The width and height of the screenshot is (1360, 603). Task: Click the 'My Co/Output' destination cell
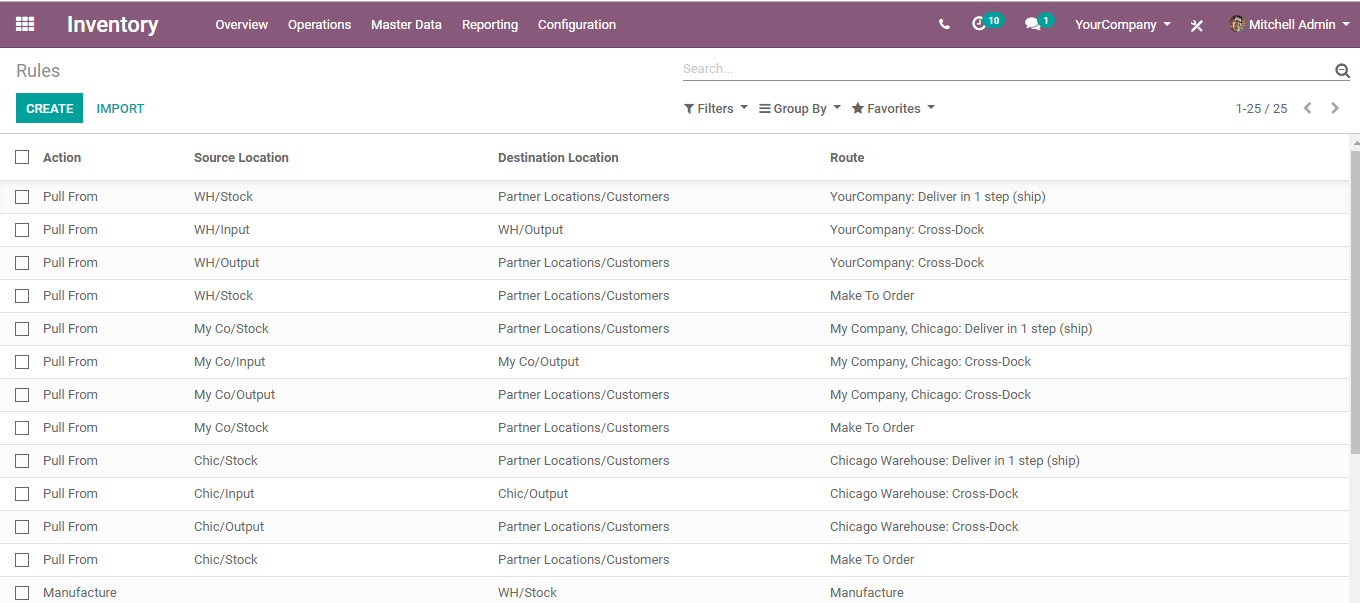coord(539,362)
